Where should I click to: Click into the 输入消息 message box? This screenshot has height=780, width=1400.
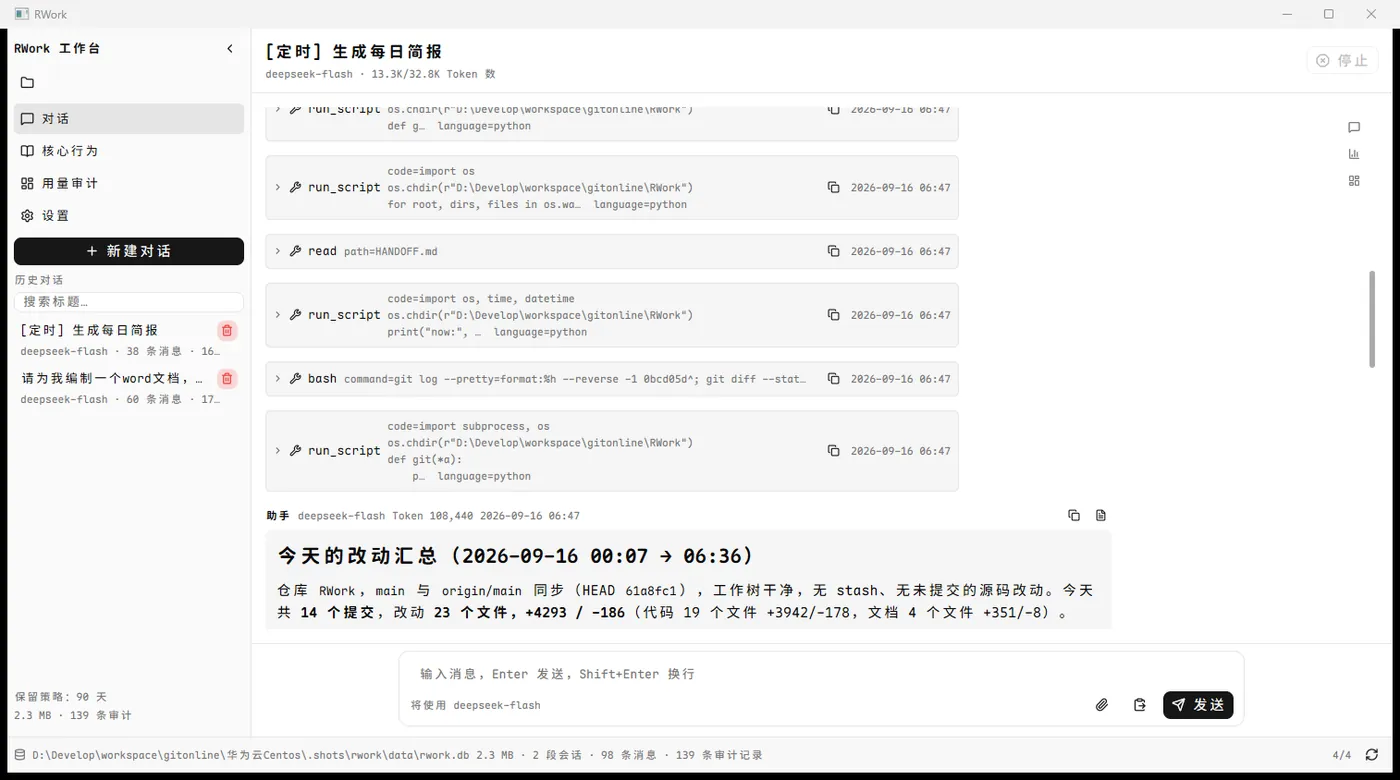[x=820, y=674]
